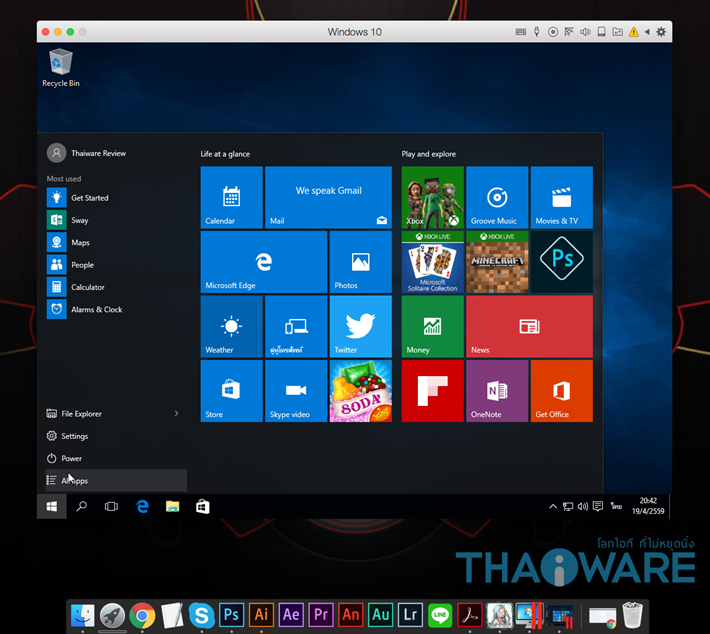This screenshot has height=634, width=710.
Task: Open Calculator from Most used
Action: coord(116,287)
